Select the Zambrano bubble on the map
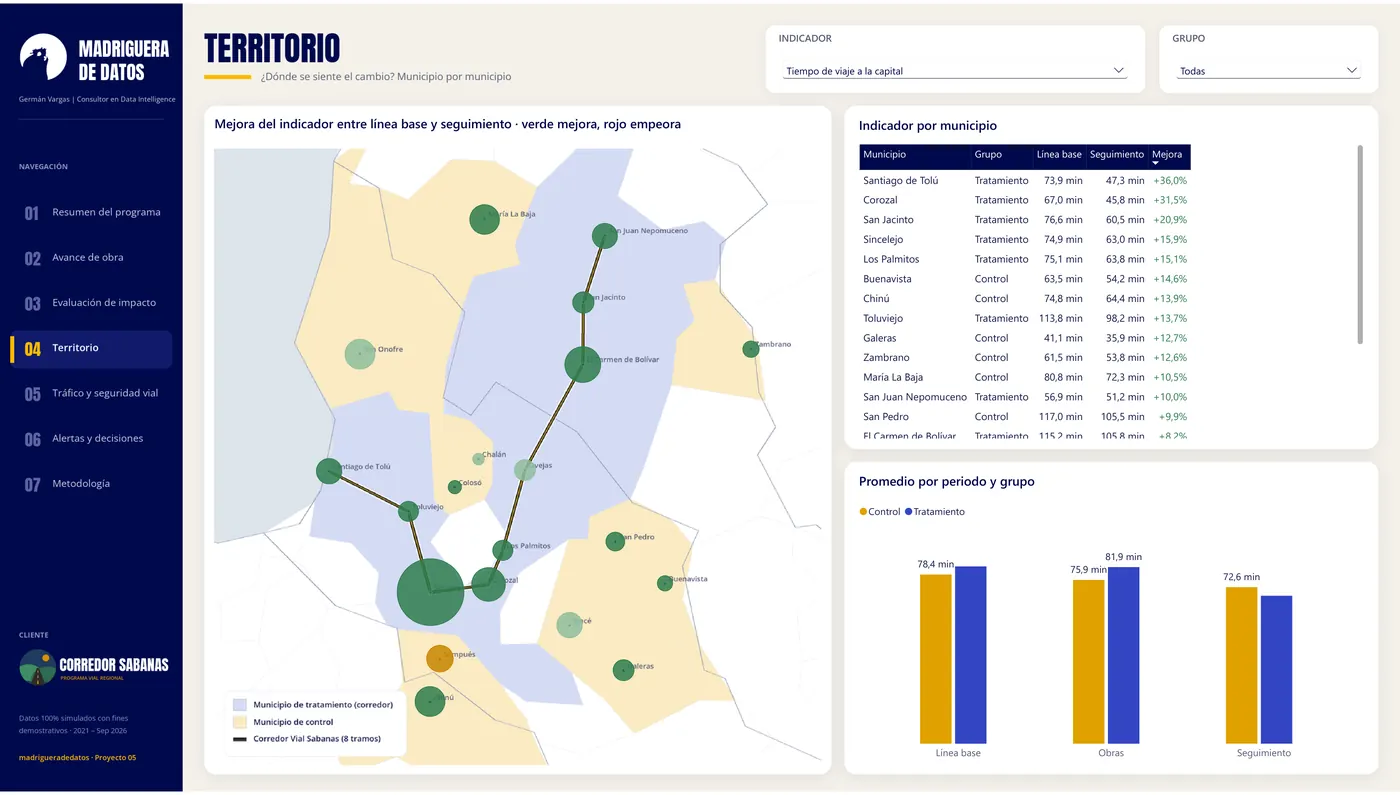Viewport: 1400px width, 795px height. coord(751,349)
